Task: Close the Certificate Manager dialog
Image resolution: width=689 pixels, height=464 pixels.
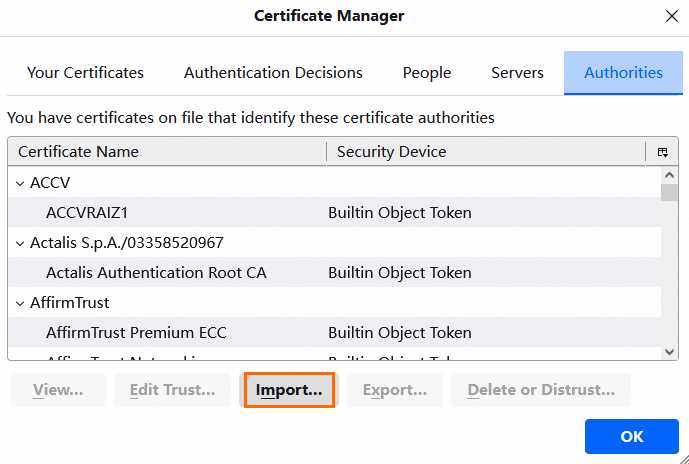Action: point(670,16)
